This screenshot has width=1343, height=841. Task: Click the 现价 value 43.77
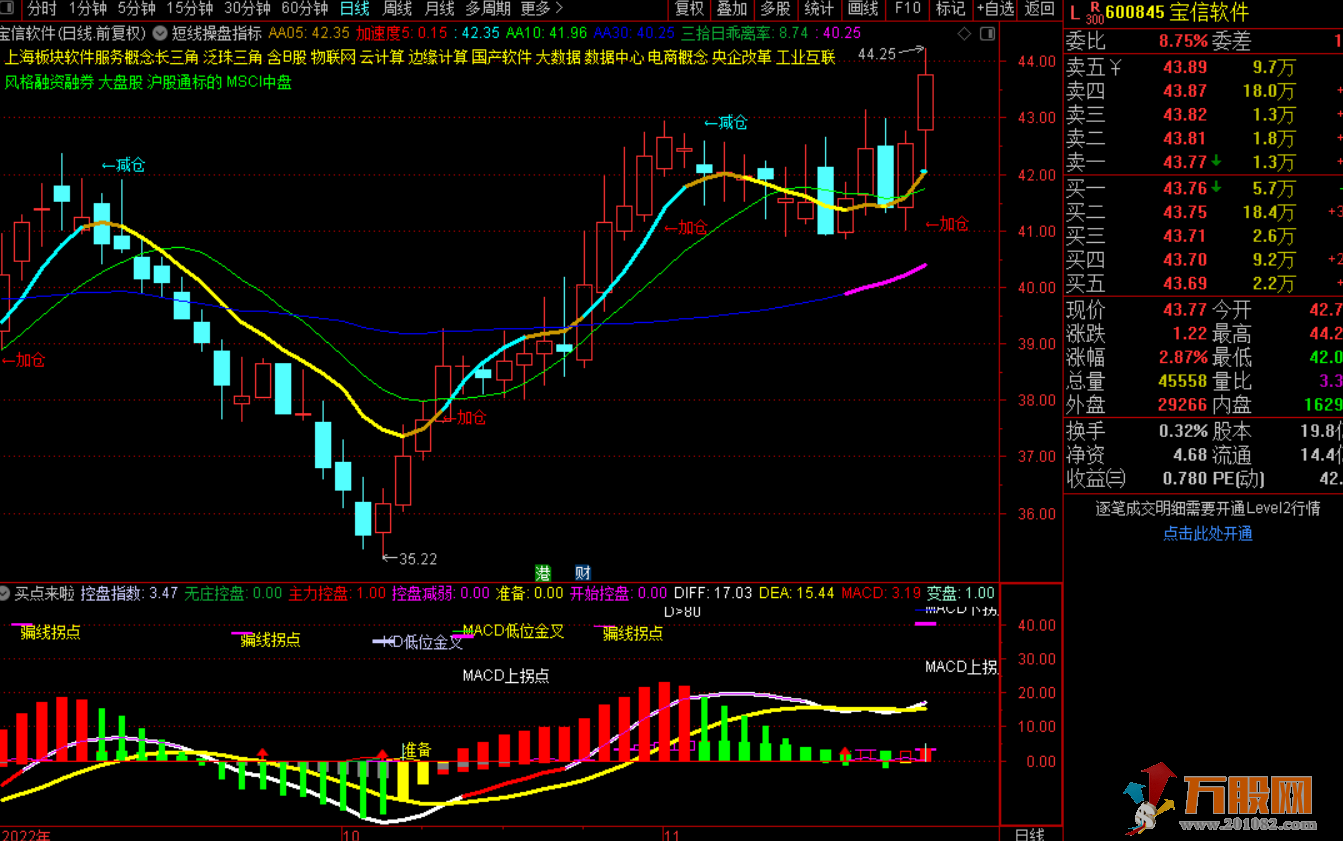point(1185,310)
